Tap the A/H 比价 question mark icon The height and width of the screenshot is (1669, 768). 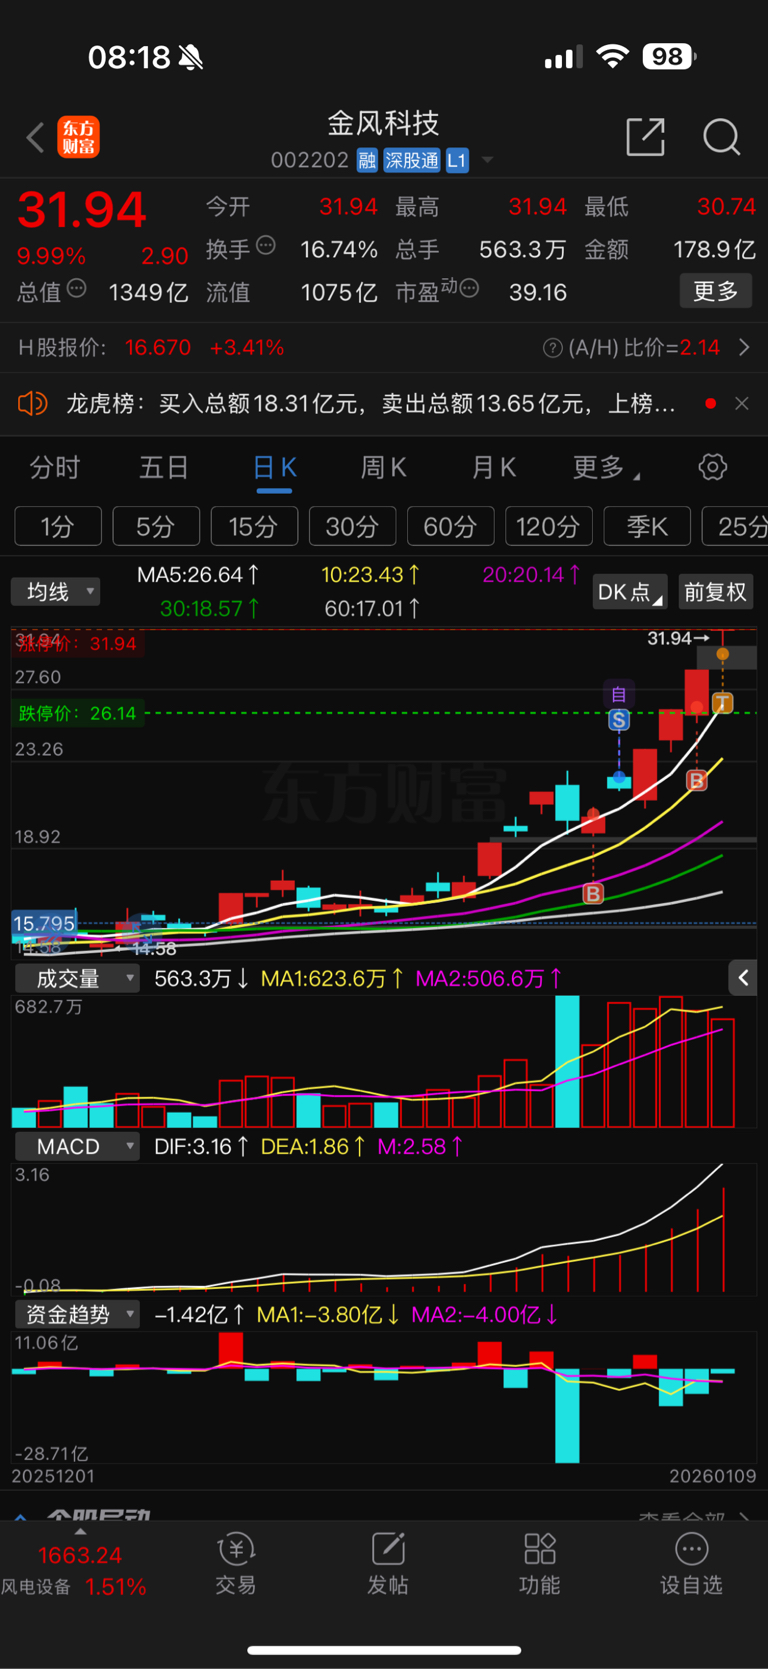click(552, 348)
